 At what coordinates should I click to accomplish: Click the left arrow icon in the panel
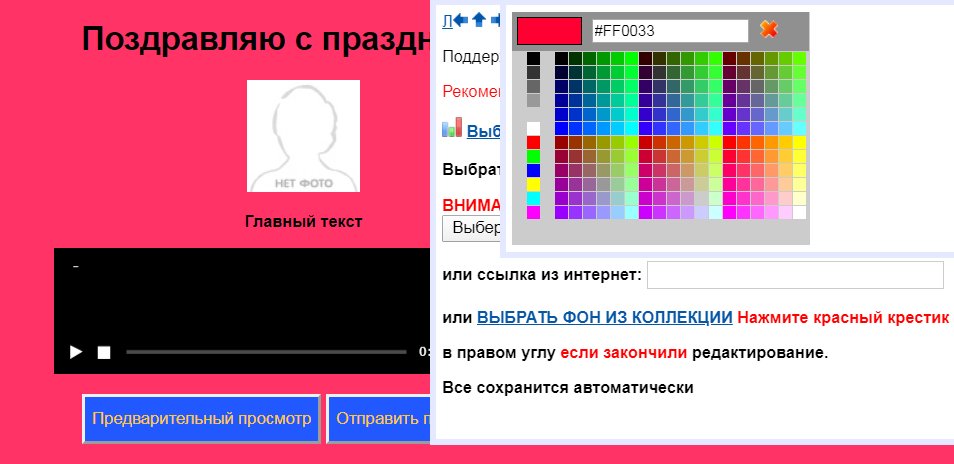(x=461, y=19)
